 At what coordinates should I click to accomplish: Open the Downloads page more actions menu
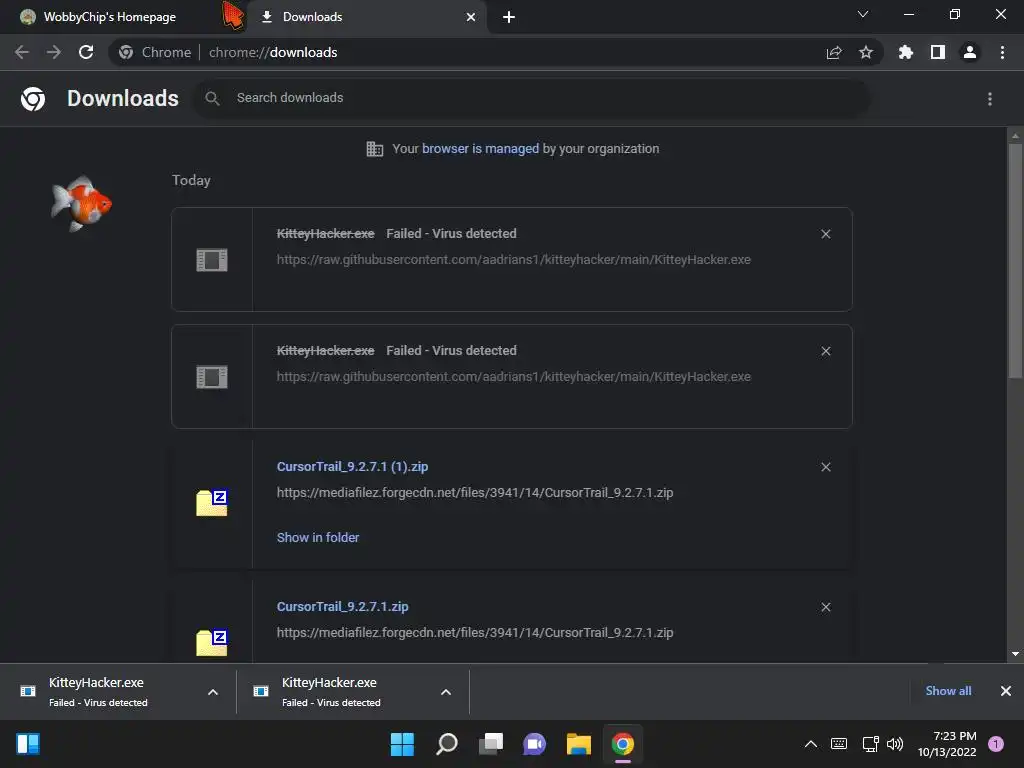click(990, 99)
